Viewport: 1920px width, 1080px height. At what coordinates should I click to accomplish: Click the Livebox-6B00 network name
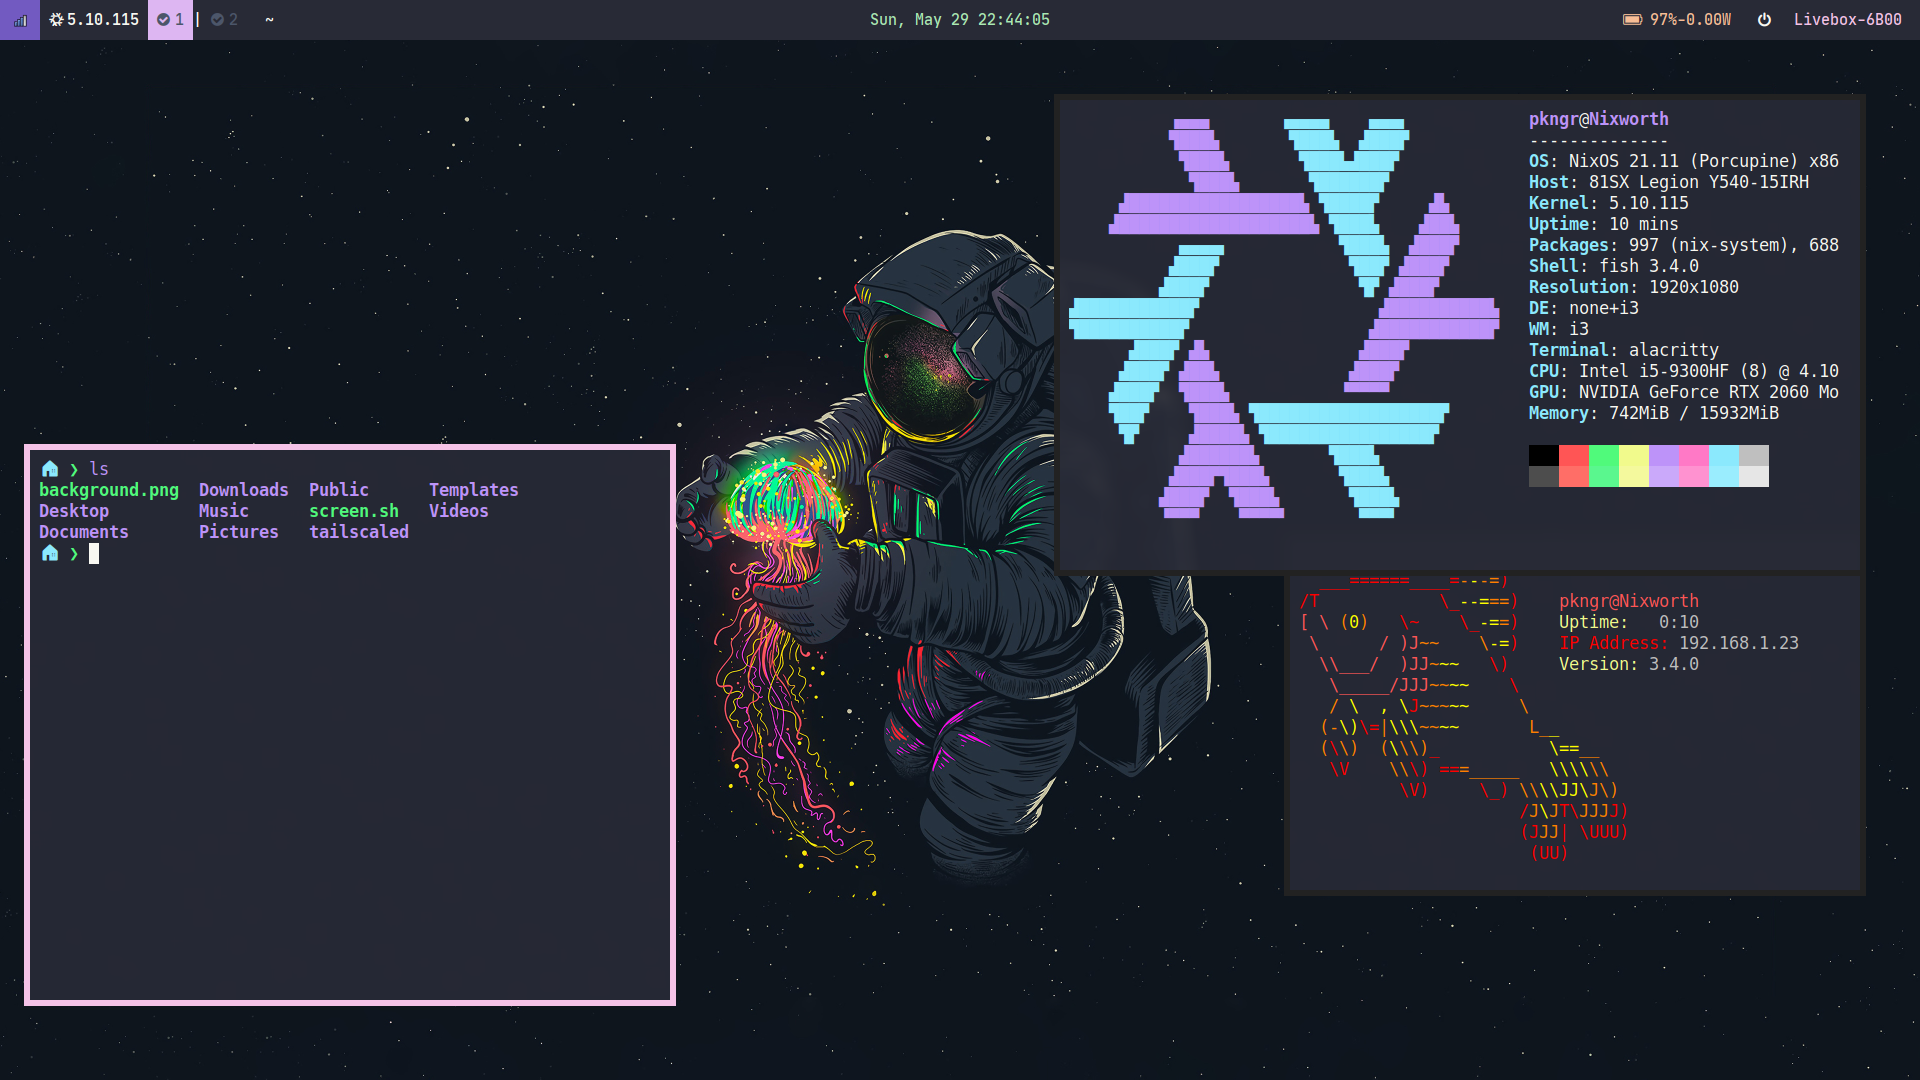pyautogui.click(x=1847, y=20)
